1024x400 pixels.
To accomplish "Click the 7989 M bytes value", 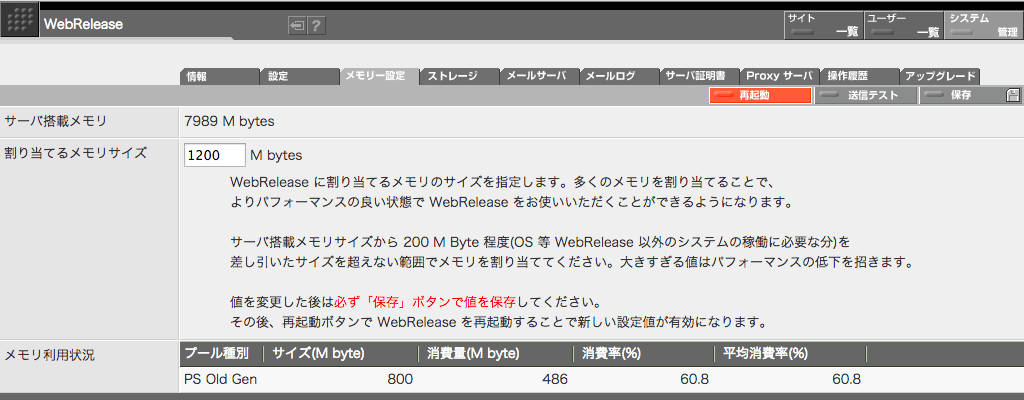I will tap(229, 122).
